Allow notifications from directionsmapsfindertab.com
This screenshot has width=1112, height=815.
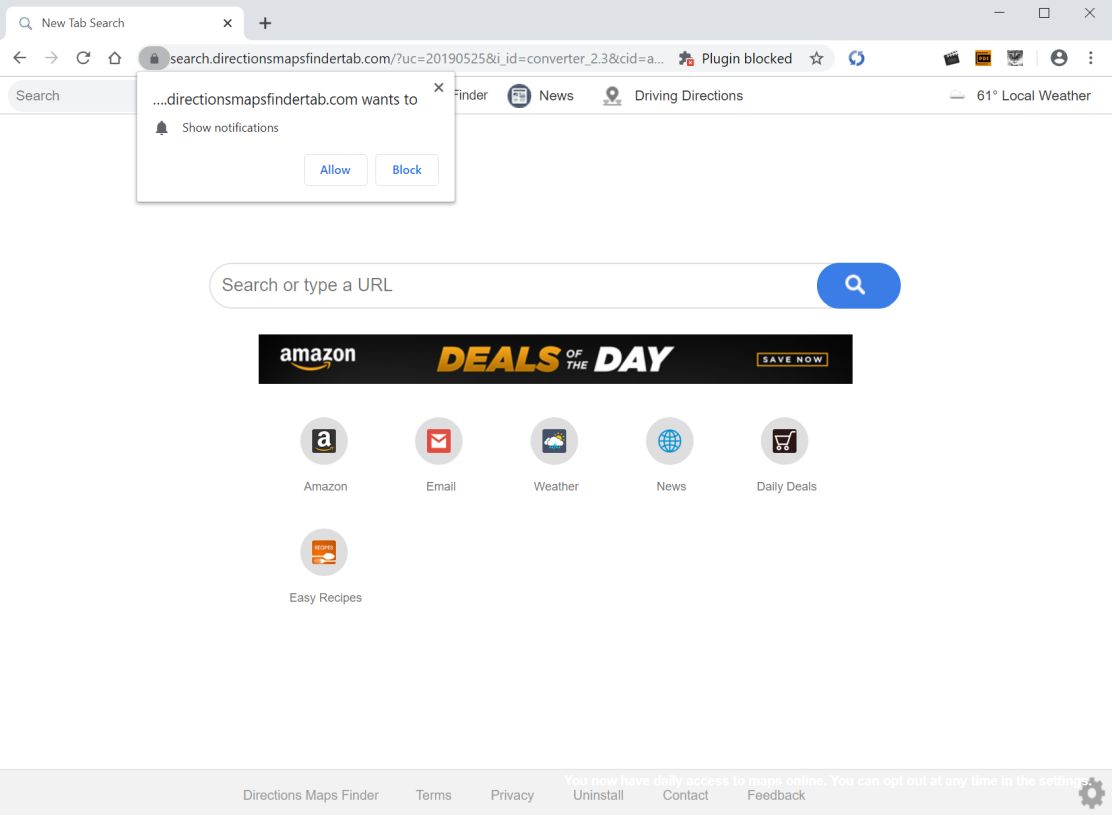(x=335, y=169)
